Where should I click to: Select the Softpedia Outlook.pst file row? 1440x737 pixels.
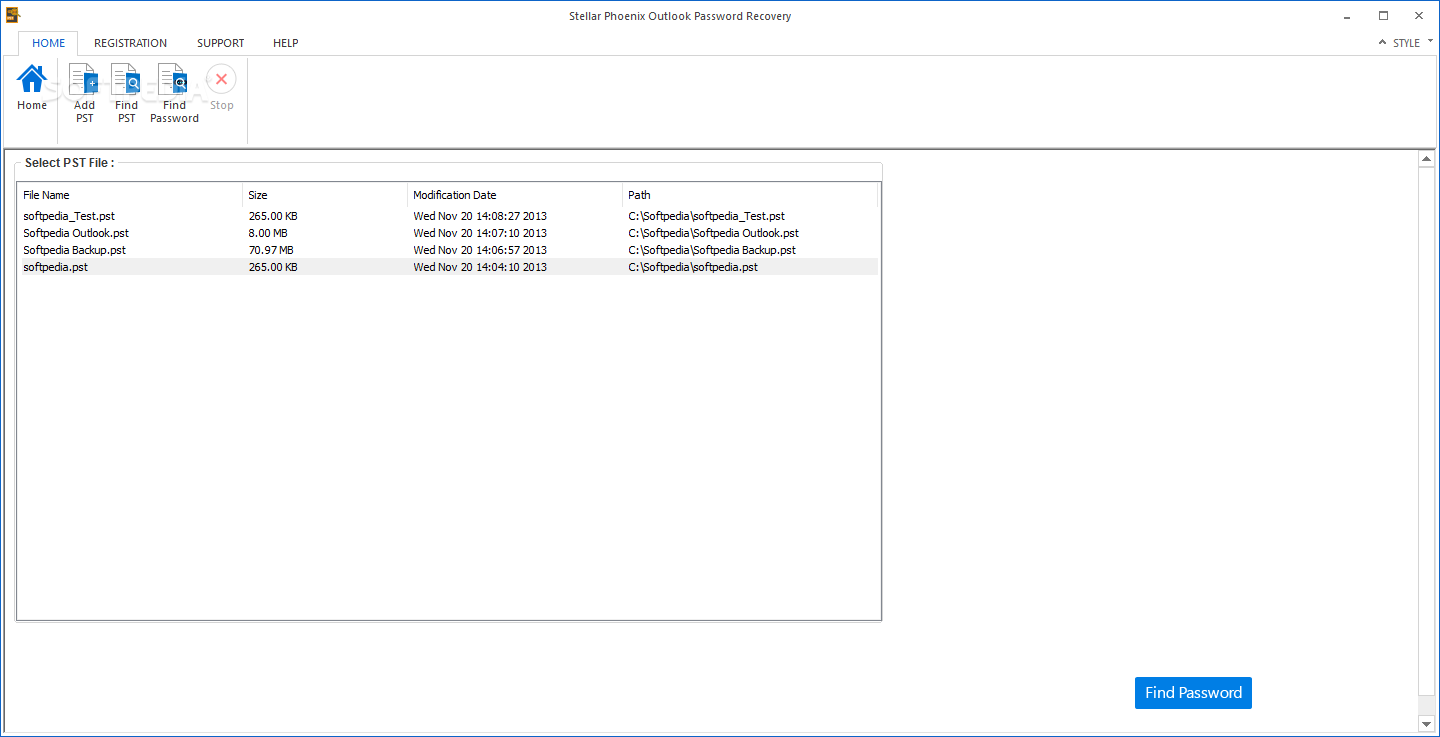pyautogui.click(x=448, y=233)
